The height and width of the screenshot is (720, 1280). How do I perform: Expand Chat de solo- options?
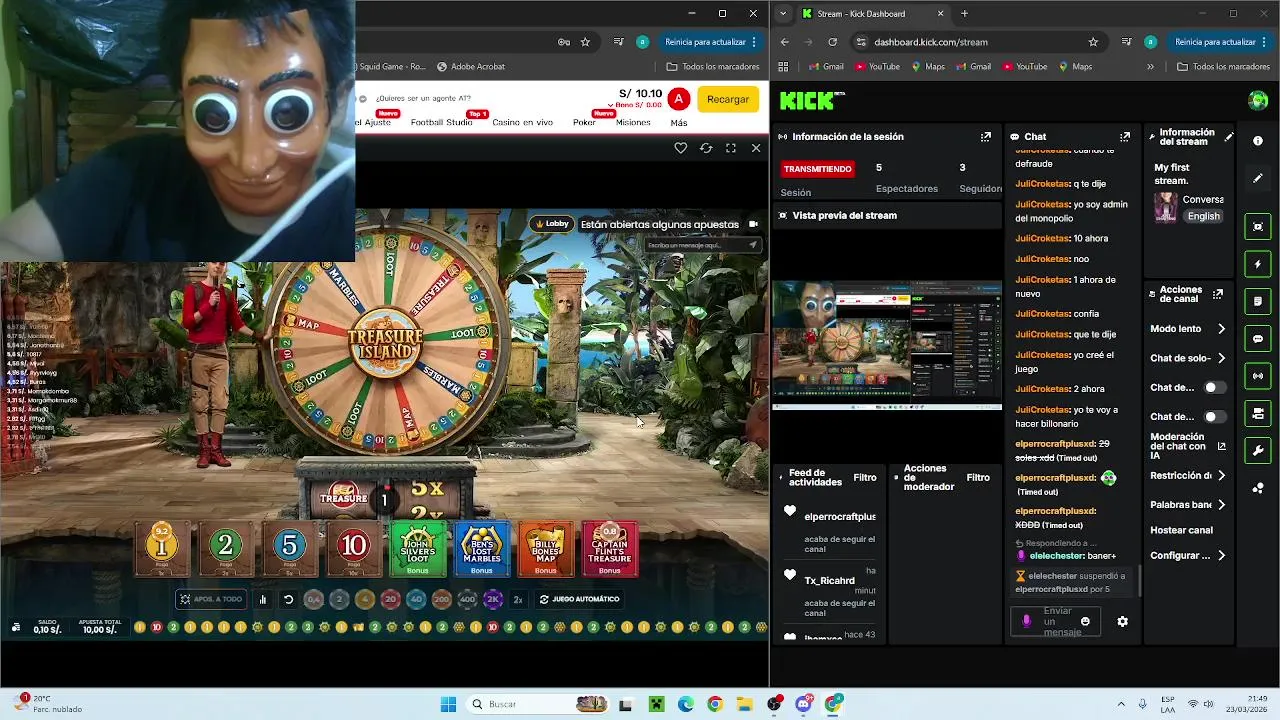point(1221,358)
